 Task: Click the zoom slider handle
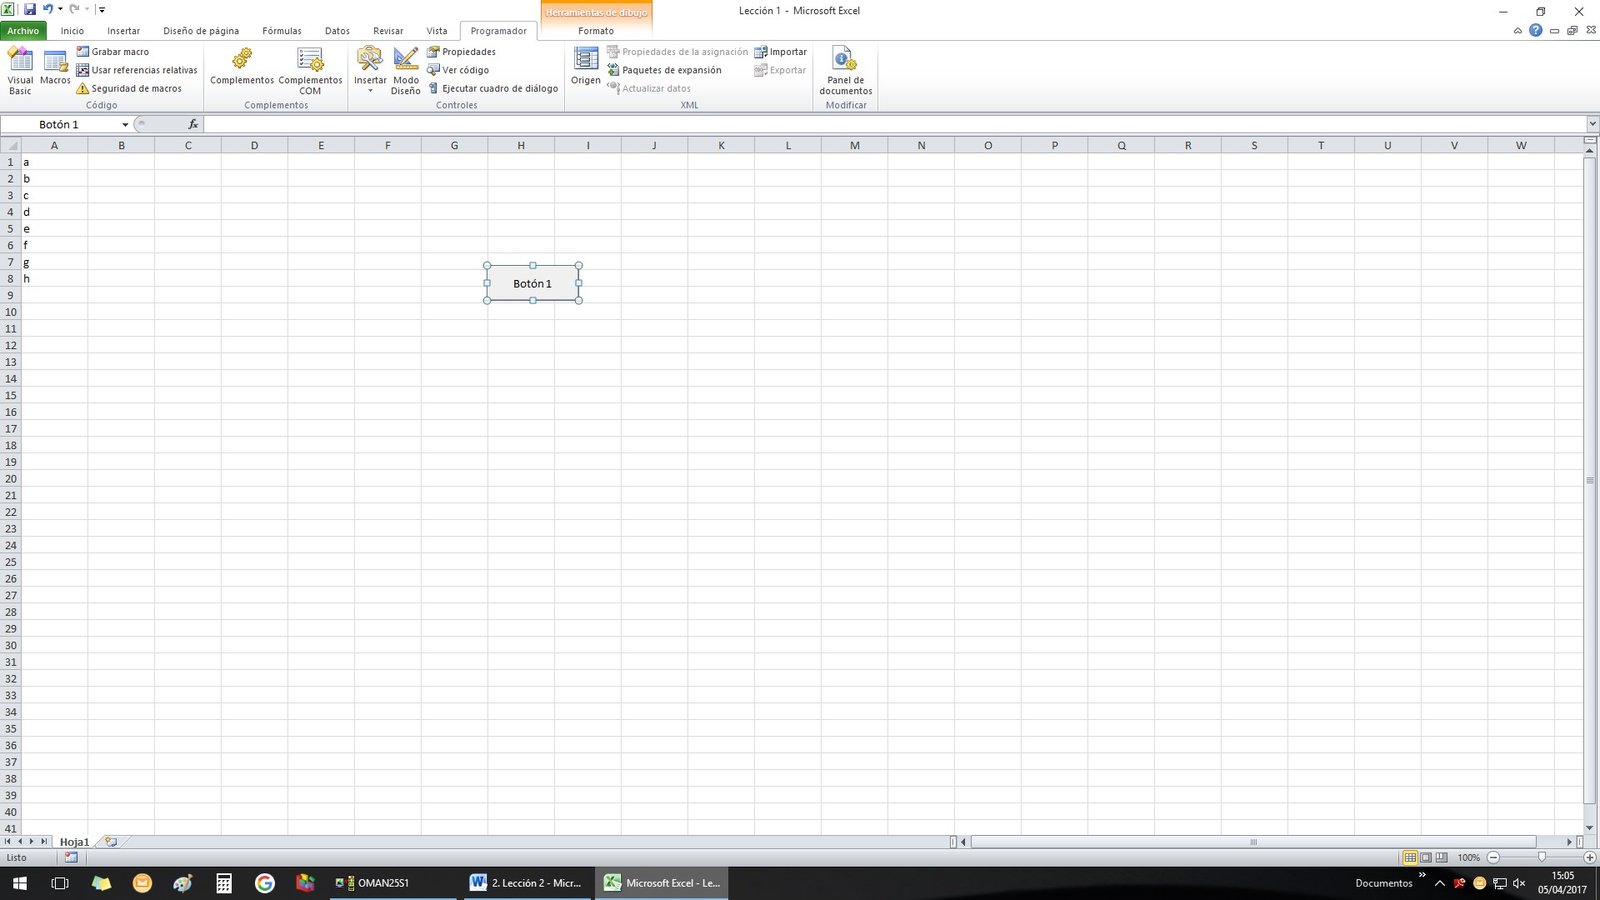(1541, 858)
